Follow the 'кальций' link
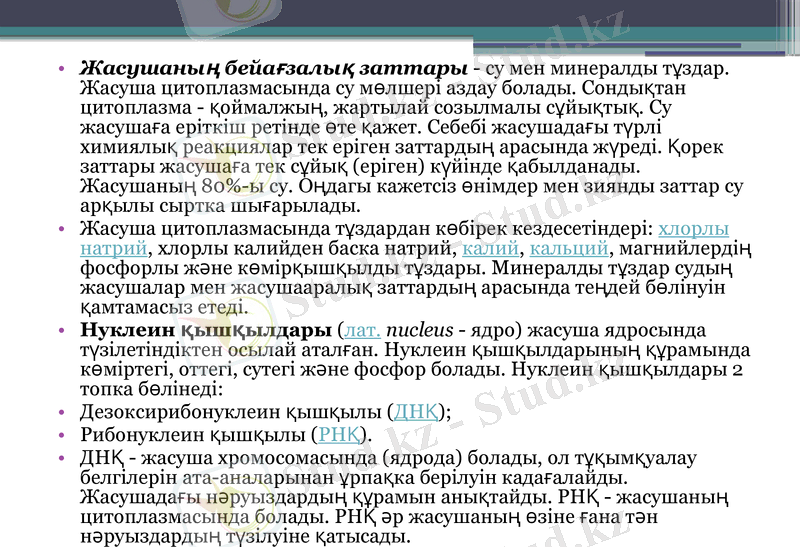 [569, 249]
